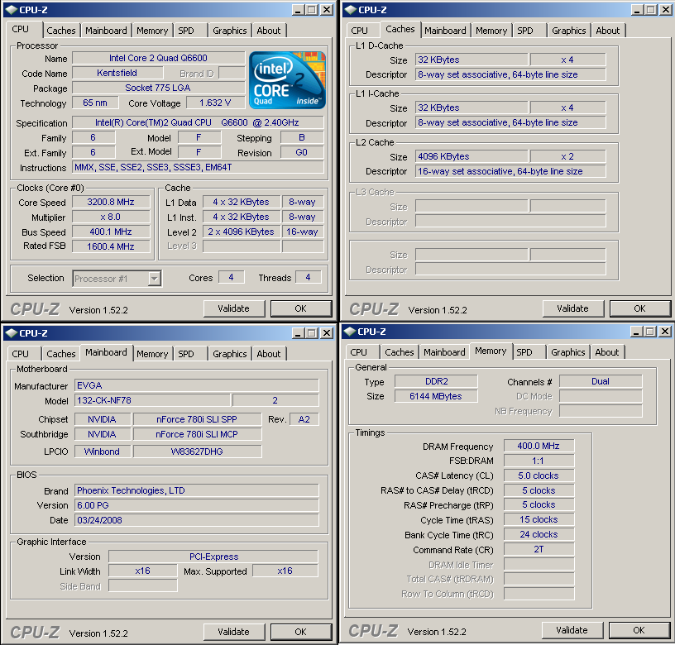Click OK in the Caches tab window
675x645 pixels.
[x=640, y=309]
